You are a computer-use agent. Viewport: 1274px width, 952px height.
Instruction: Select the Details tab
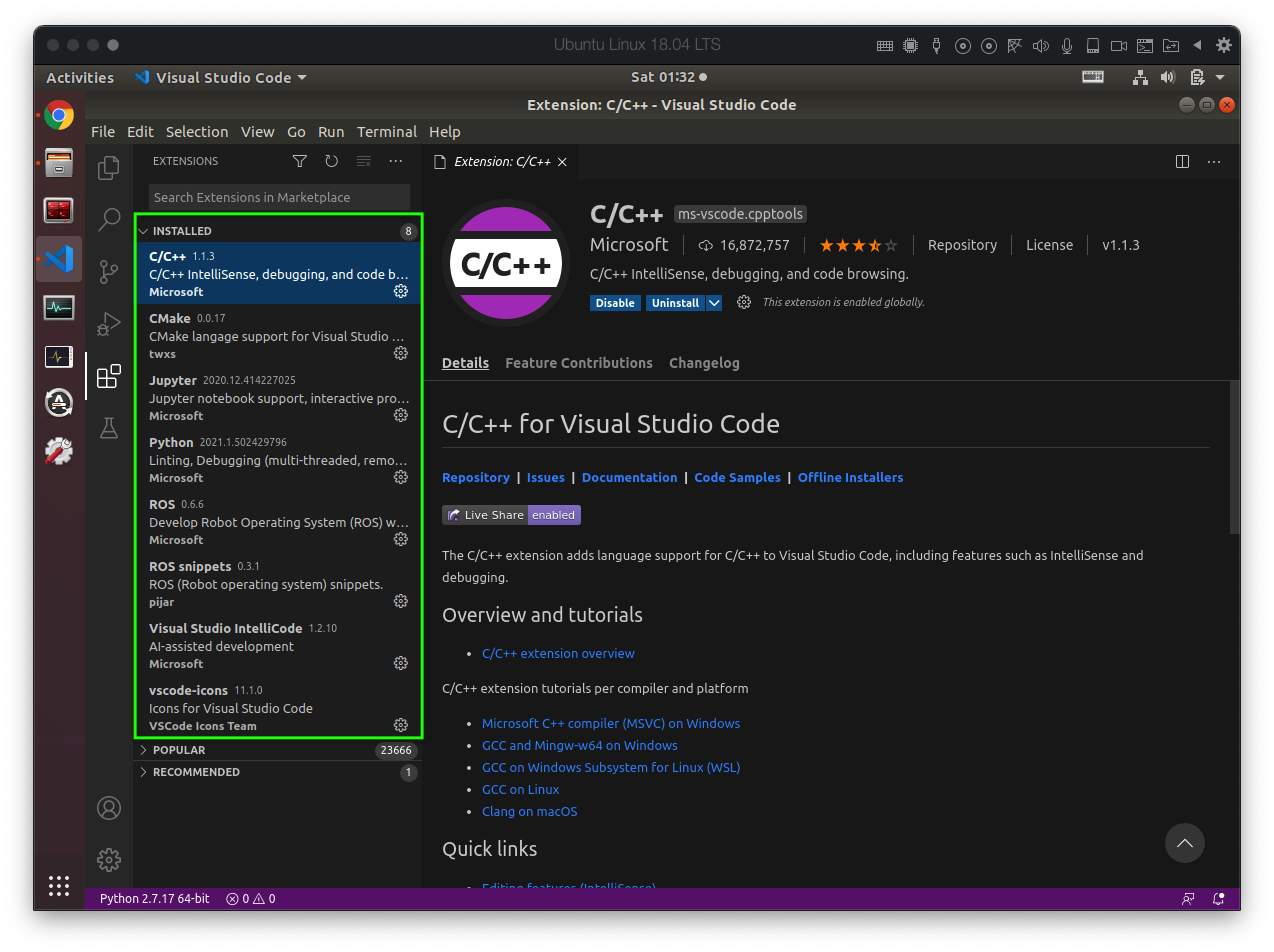point(465,363)
